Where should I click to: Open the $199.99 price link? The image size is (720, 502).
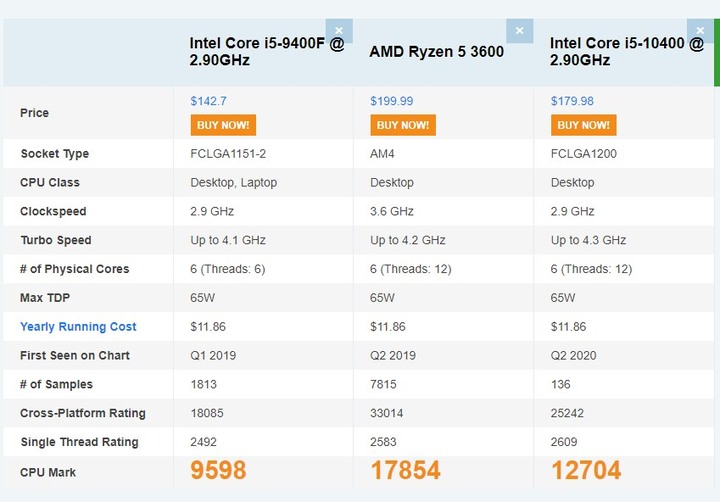point(392,101)
